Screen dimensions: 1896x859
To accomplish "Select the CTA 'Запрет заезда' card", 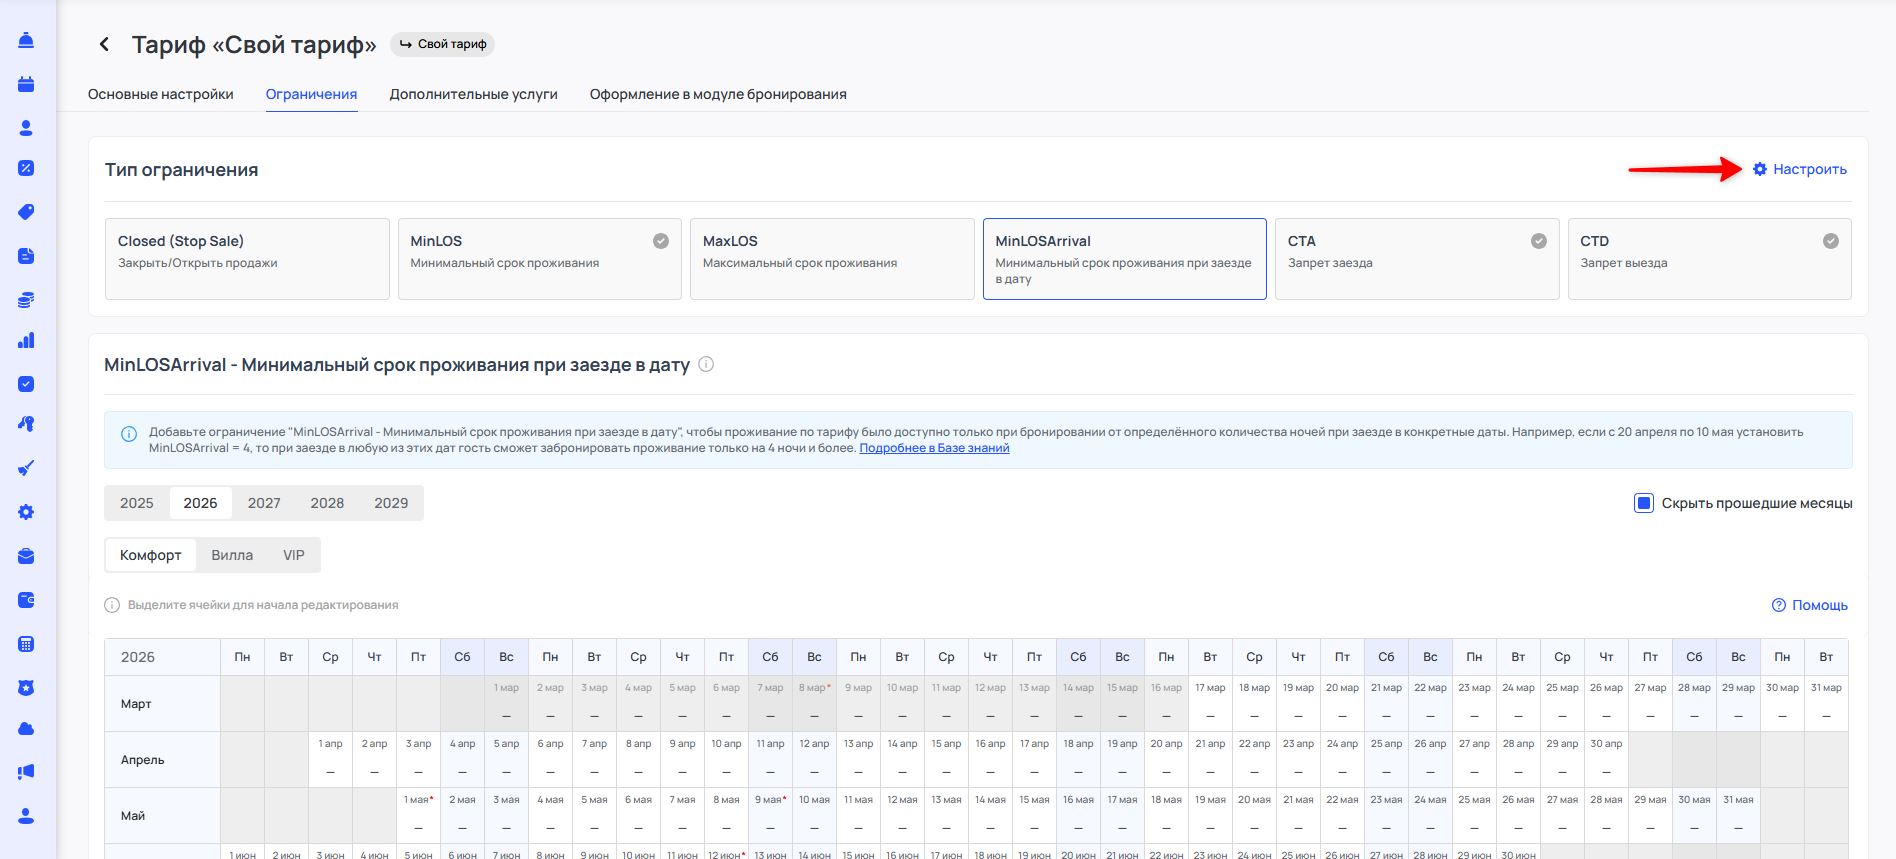I will point(1416,258).
